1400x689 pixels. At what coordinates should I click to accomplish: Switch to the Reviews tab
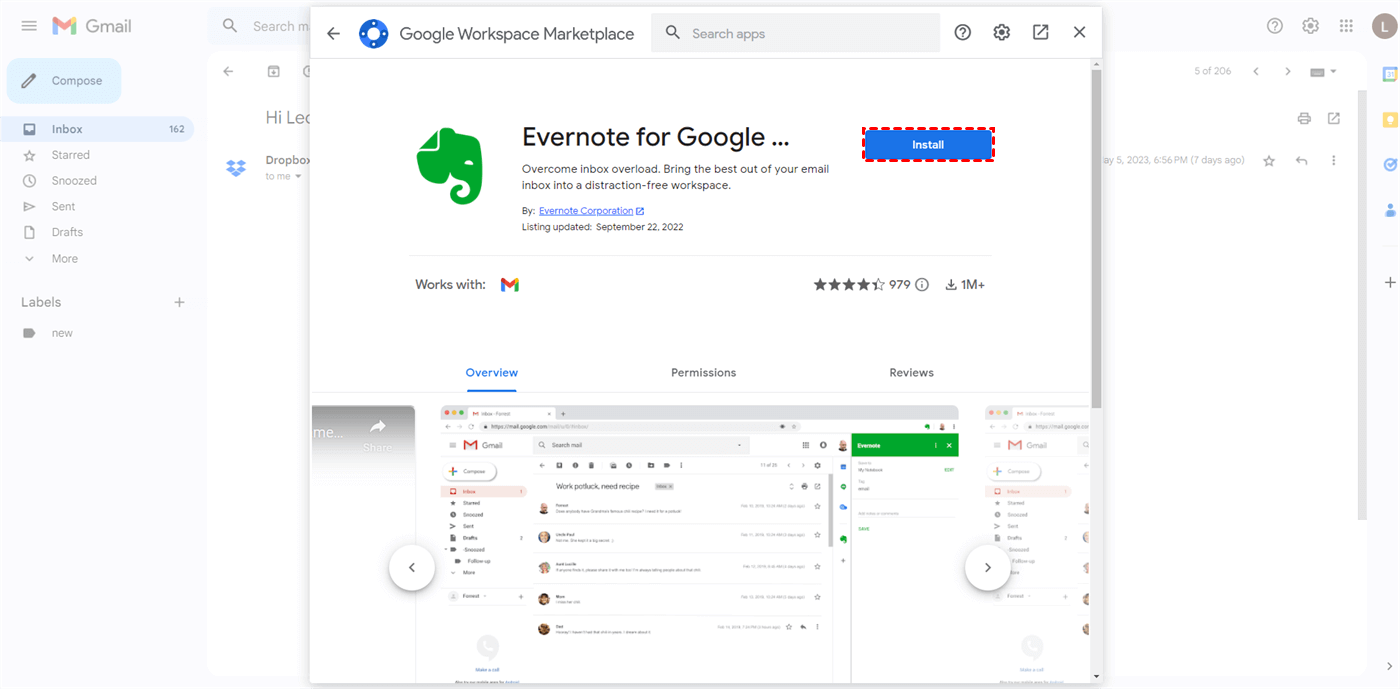pos(912,373)
